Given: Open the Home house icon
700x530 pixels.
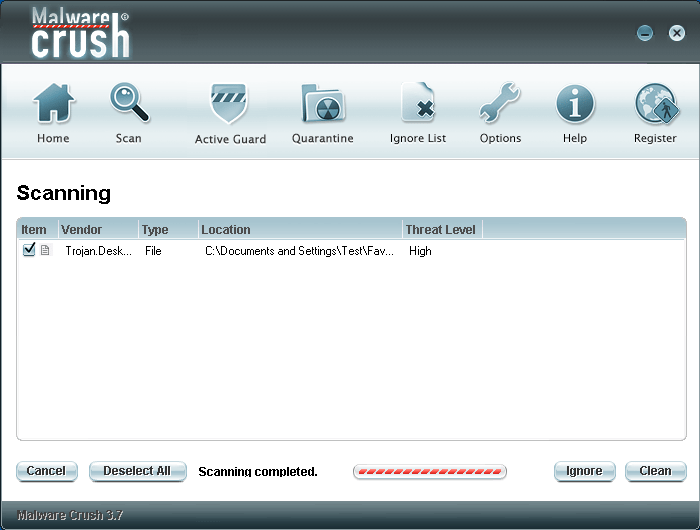Looking at the screenshot, I should tap(53, 104).
